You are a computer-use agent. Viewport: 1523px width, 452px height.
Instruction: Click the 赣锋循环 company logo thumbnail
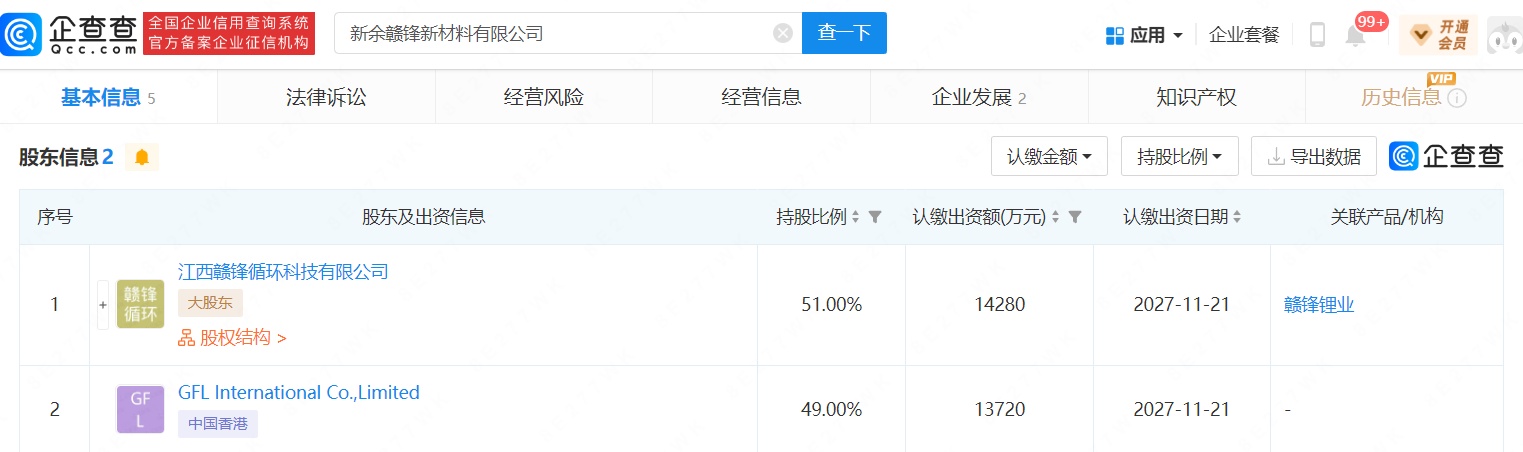(140, 304)
